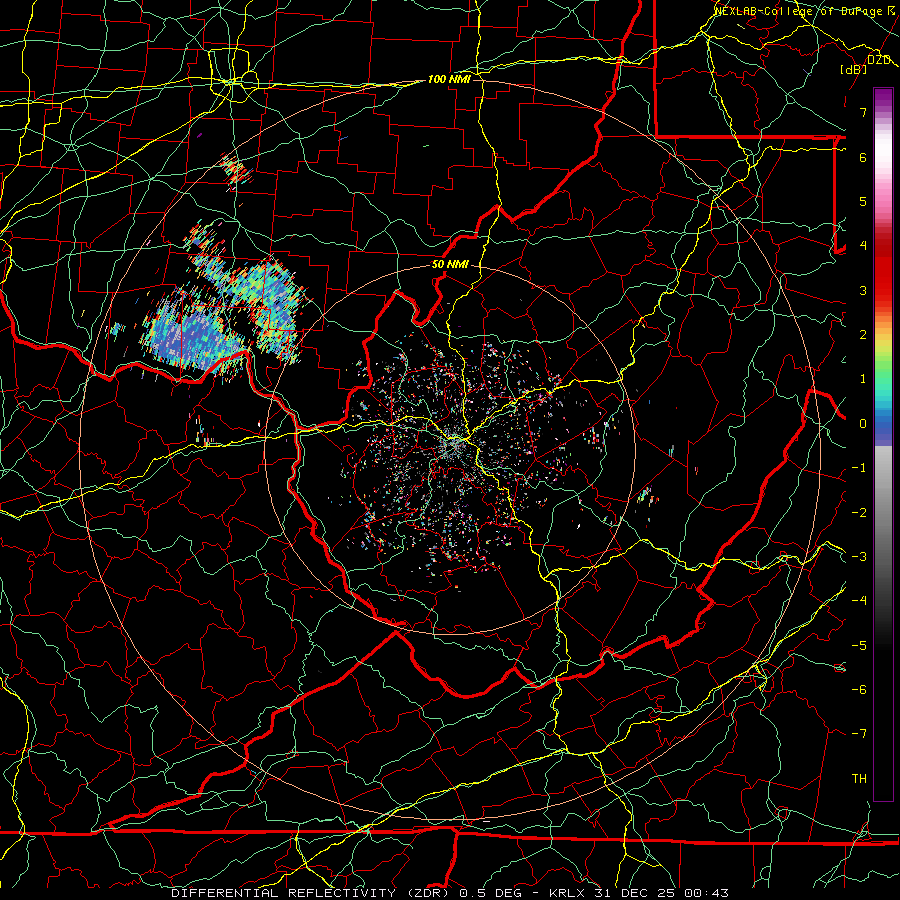
Task: Click the '1' value on color scale
Action: point(863,379)
